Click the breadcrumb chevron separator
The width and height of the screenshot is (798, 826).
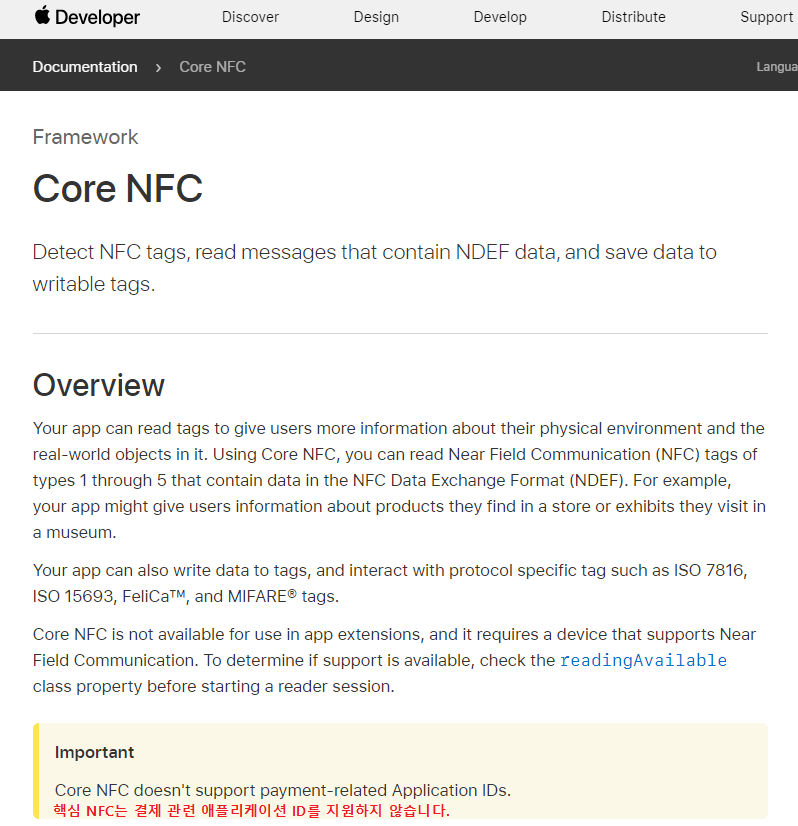point(158,67)
